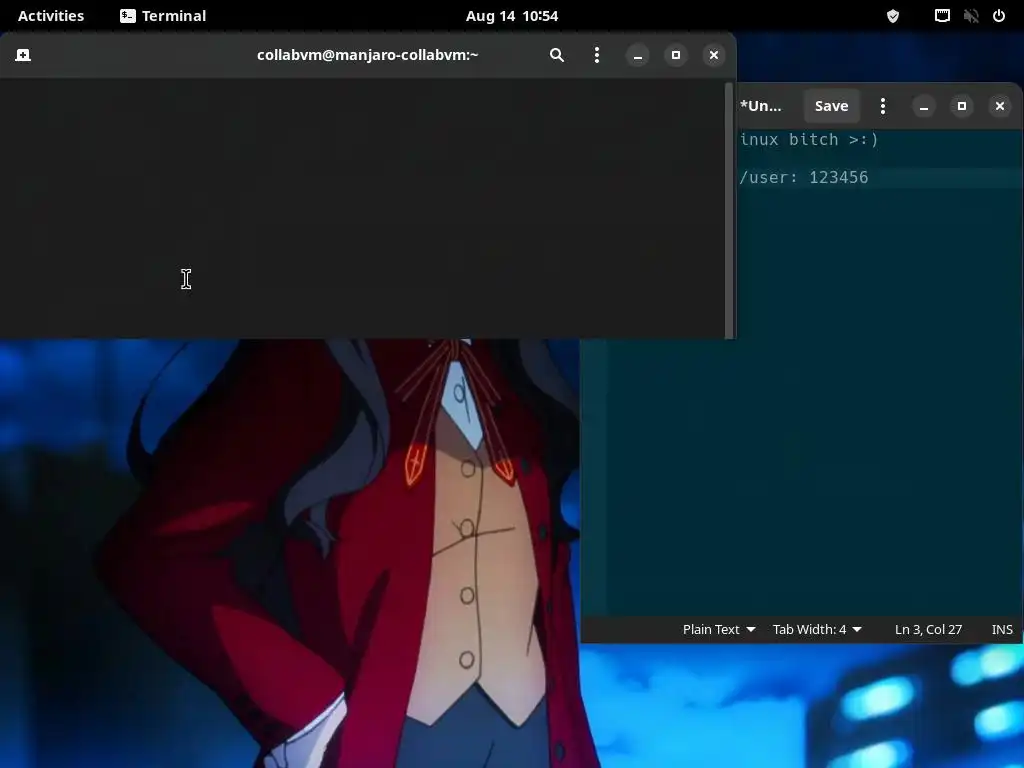Click the security shield tray icon
1024x768 pixels.
coord(892,16)
